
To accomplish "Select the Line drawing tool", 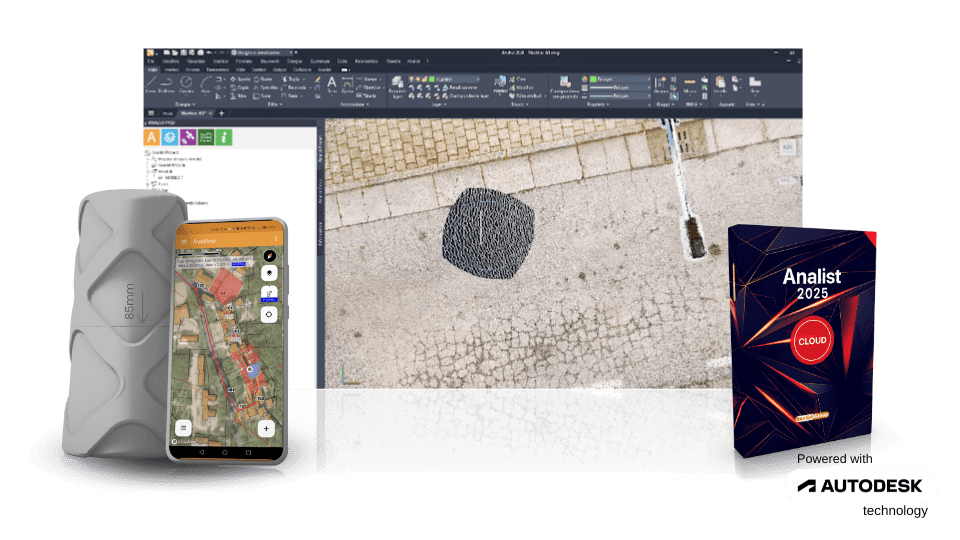I will coord(151,84).
